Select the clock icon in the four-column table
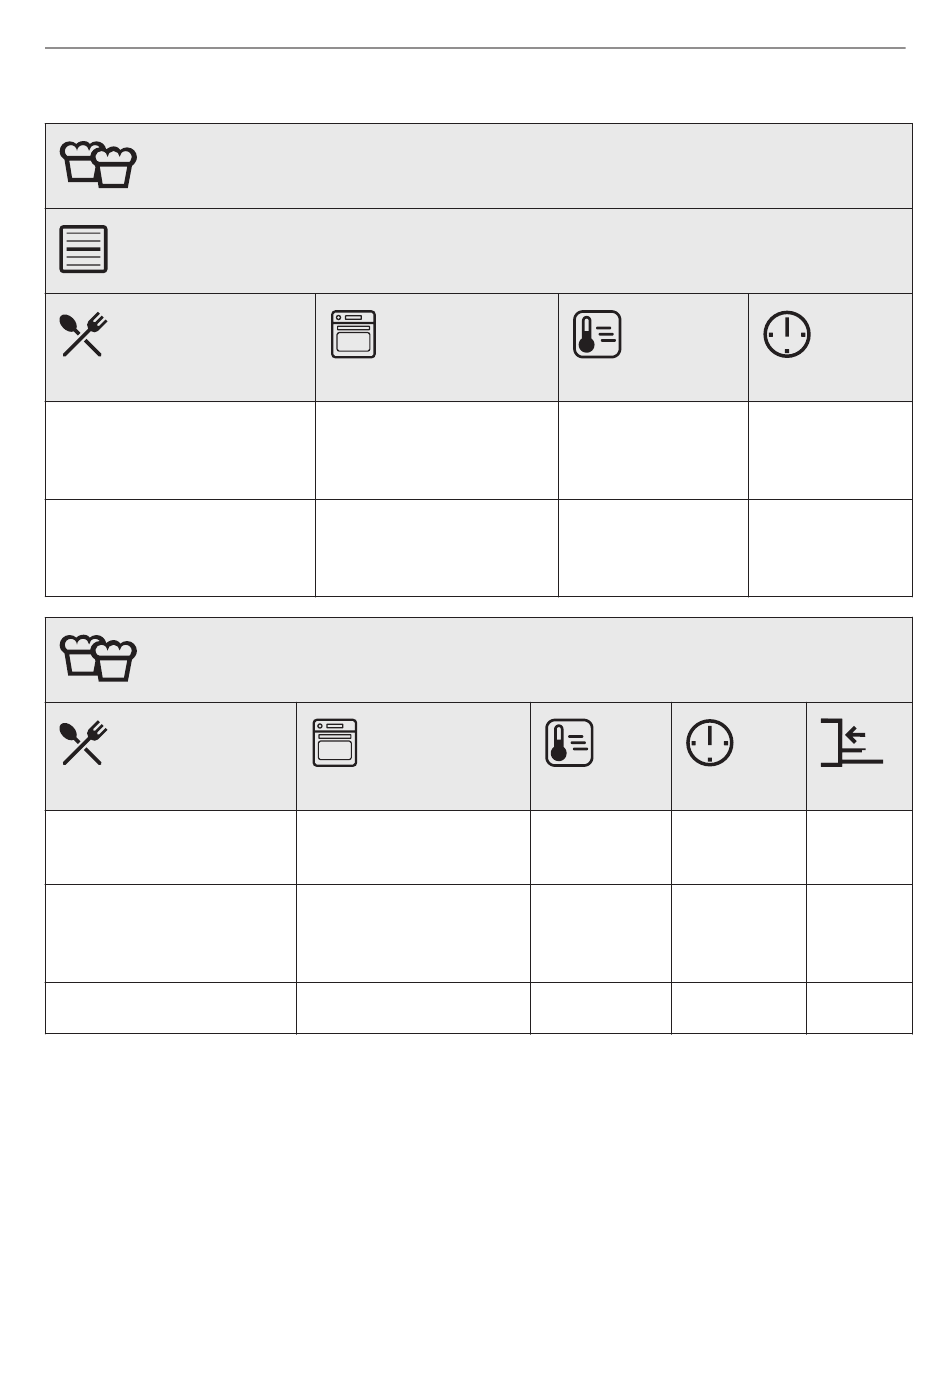The height and width of the screenshot is (1374, 950). tap(788, 335)
